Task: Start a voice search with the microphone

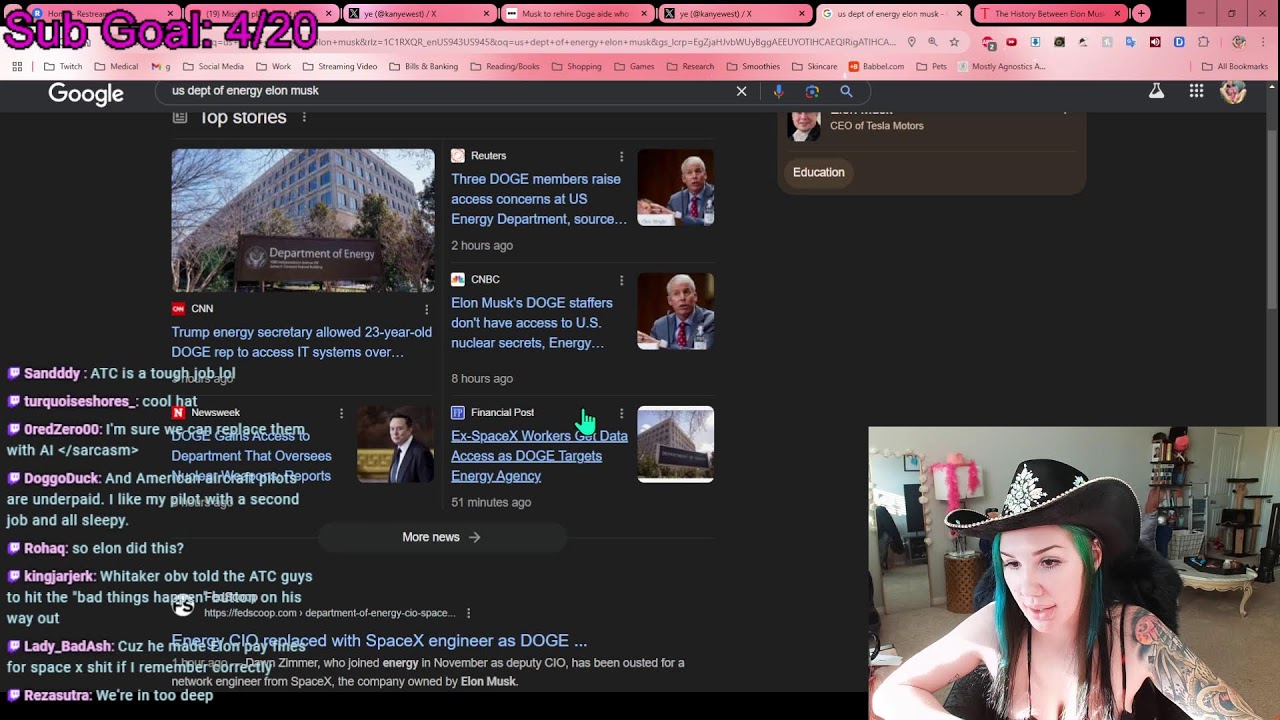Action: point(778,91)
